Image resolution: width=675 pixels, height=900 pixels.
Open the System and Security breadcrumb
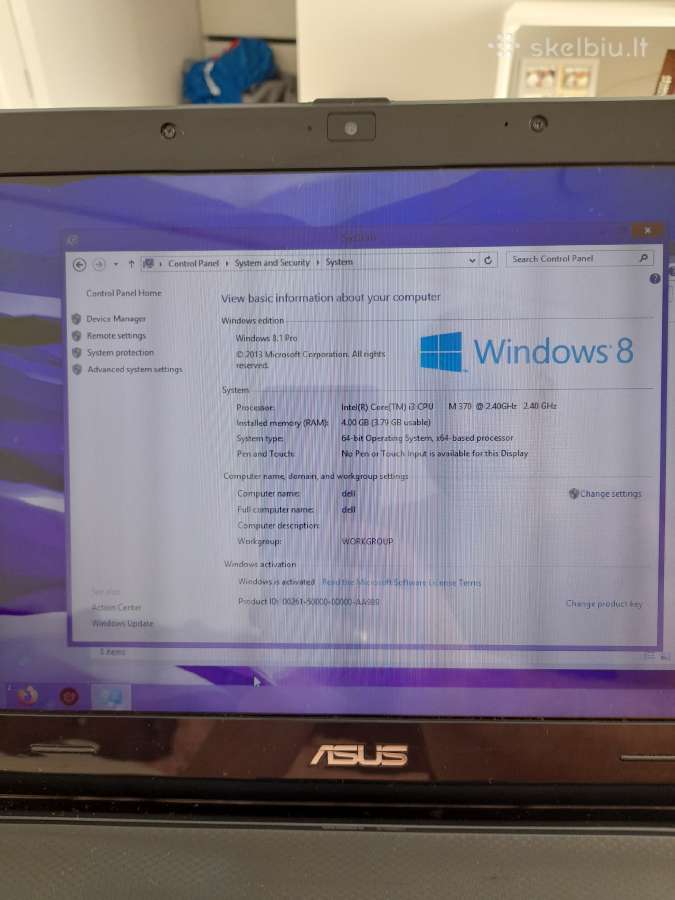pyautogui.click(x=272, y=262)
